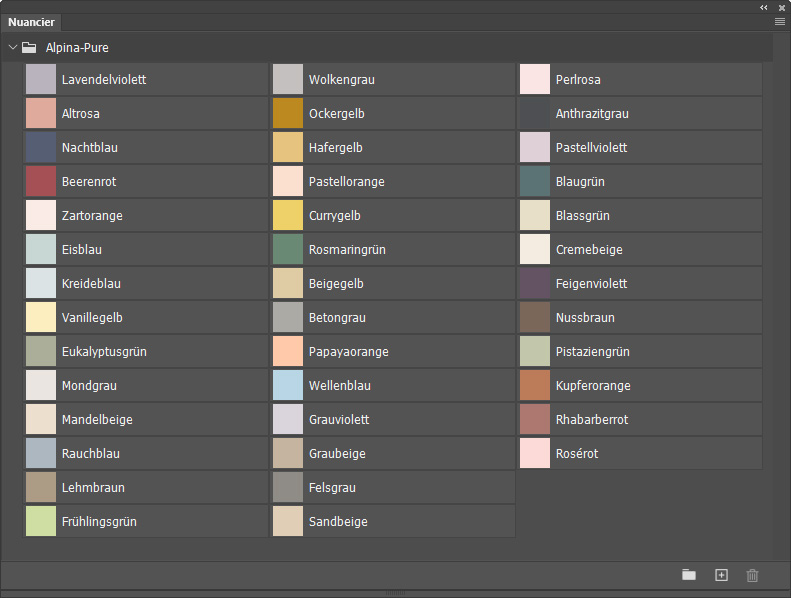Screen dimensions: 791x598
Task: Select the Eukalyptusgrün swatch
Action: tap(41, 351)
